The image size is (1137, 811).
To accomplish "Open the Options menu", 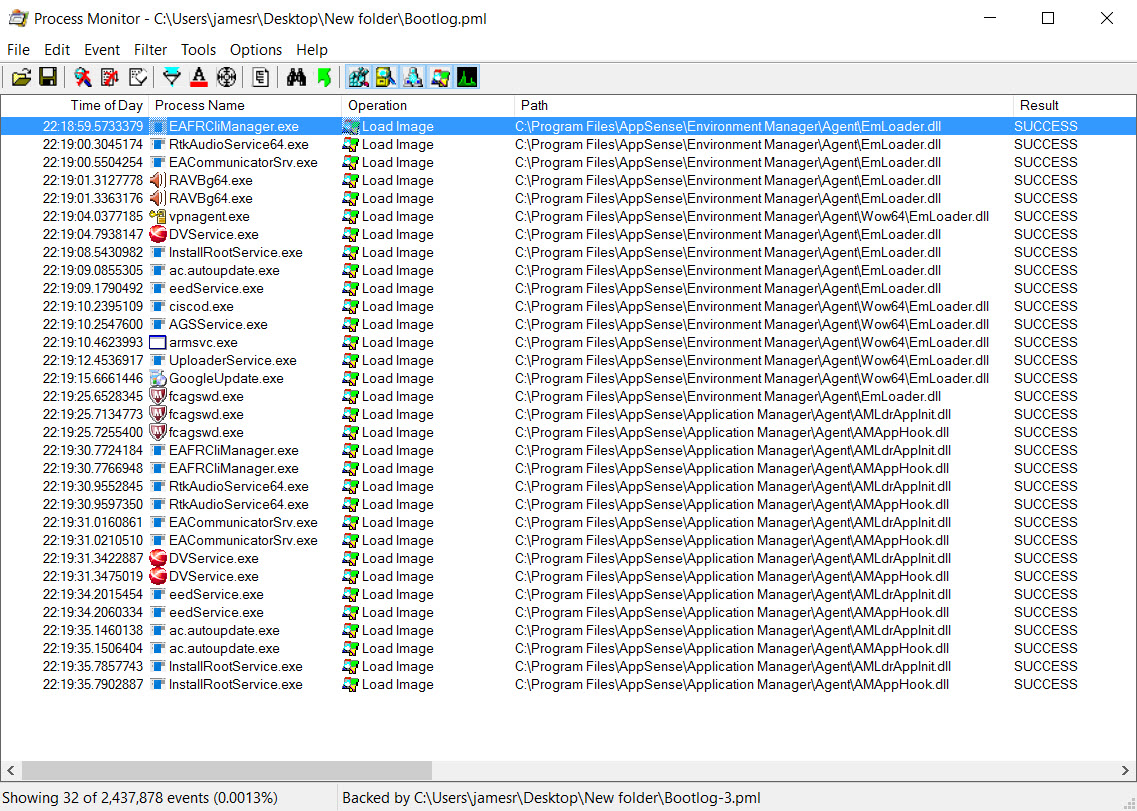I will tap(256, 49).
